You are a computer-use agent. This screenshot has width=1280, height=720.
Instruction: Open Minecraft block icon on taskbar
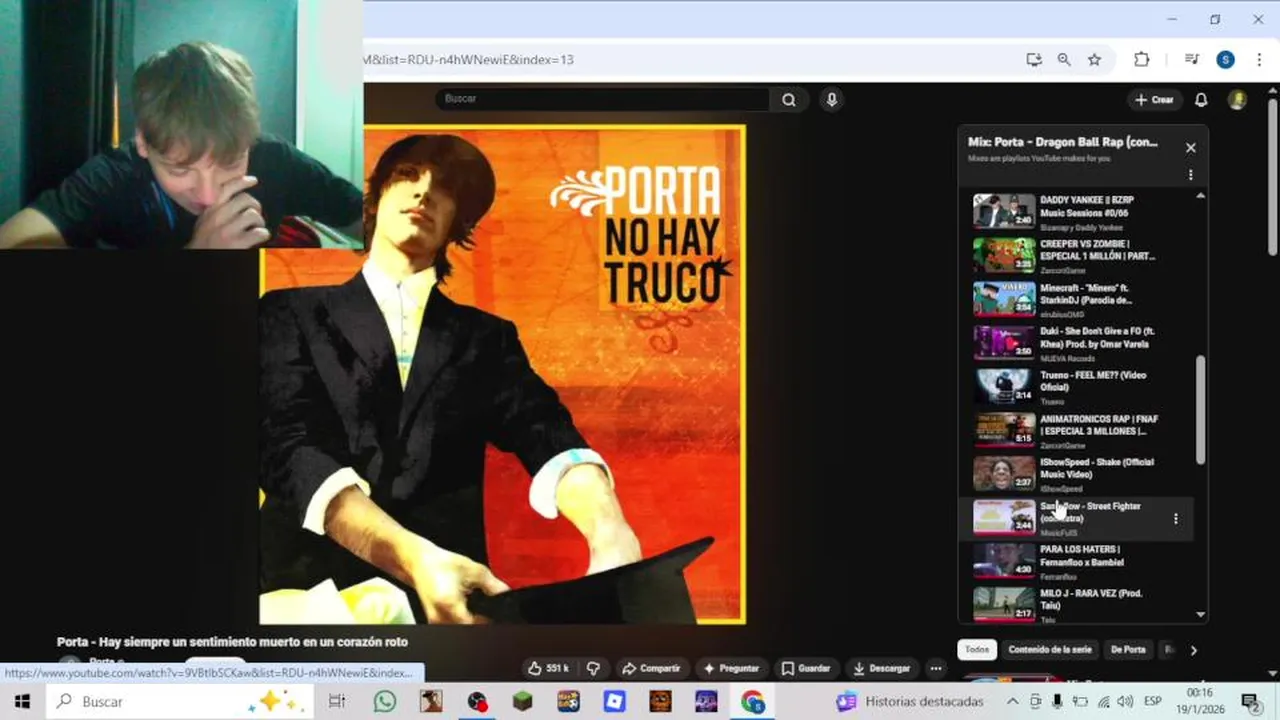pos(523,702)
